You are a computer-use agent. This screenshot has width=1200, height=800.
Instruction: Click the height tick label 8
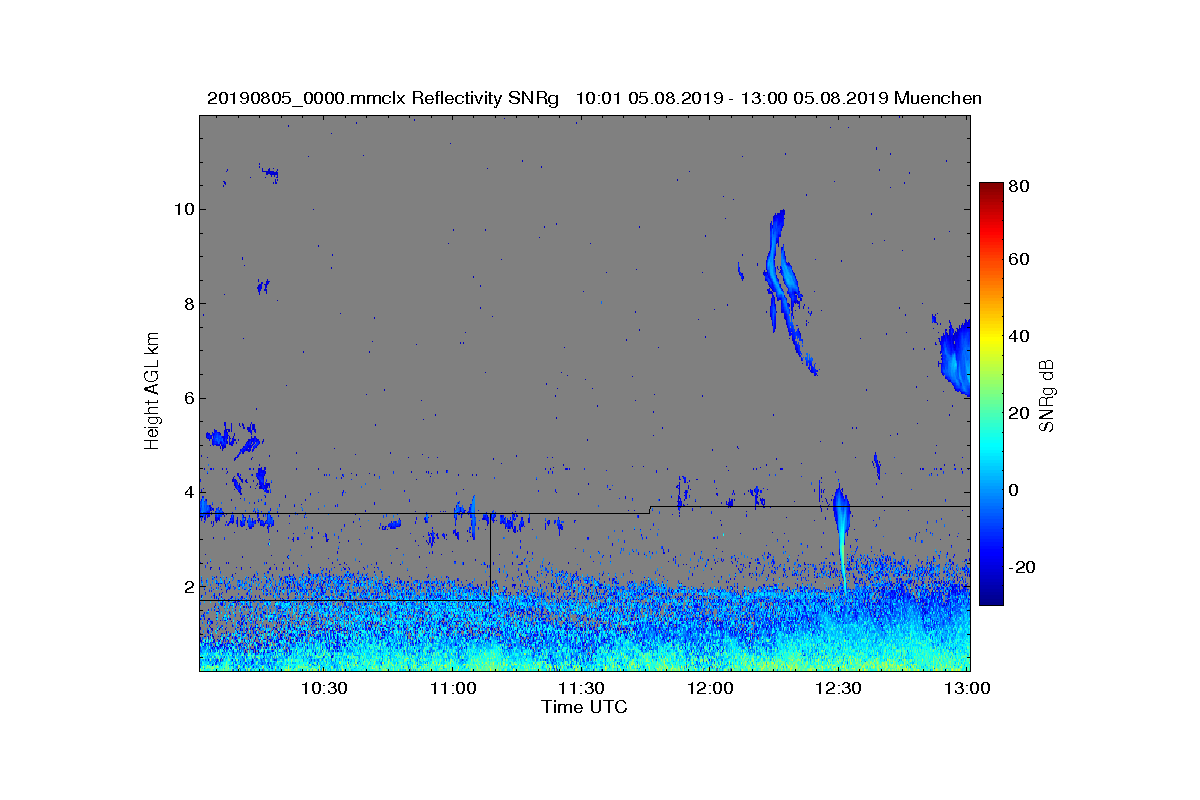(187, 304)
